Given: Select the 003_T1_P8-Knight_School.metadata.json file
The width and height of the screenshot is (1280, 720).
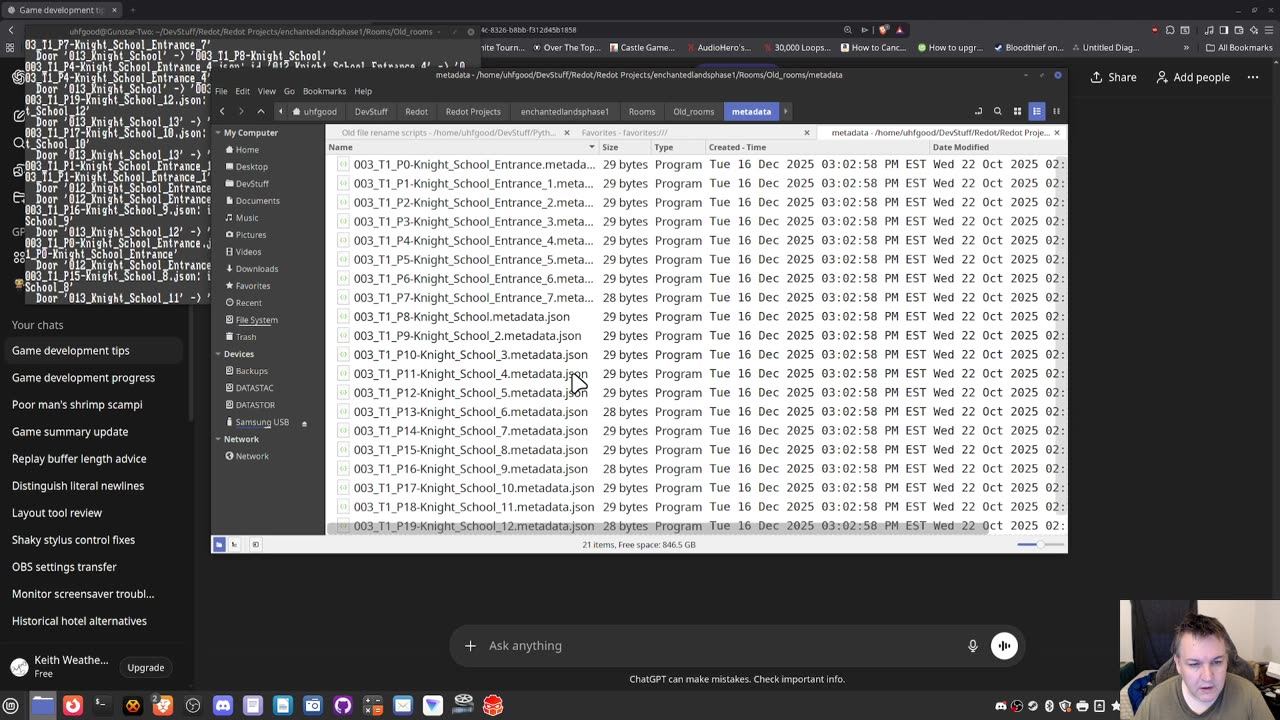Looking at the screenshot, I should coord(461,317).
